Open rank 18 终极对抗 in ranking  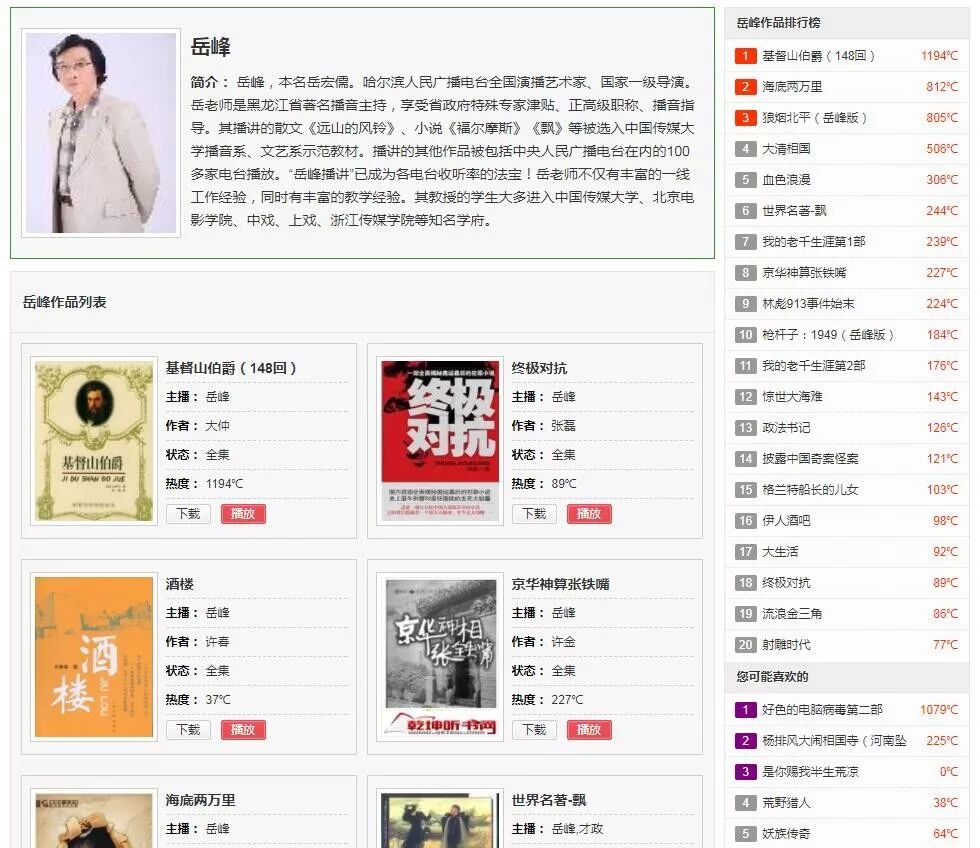pyautogui.click(x=786, y=583)
